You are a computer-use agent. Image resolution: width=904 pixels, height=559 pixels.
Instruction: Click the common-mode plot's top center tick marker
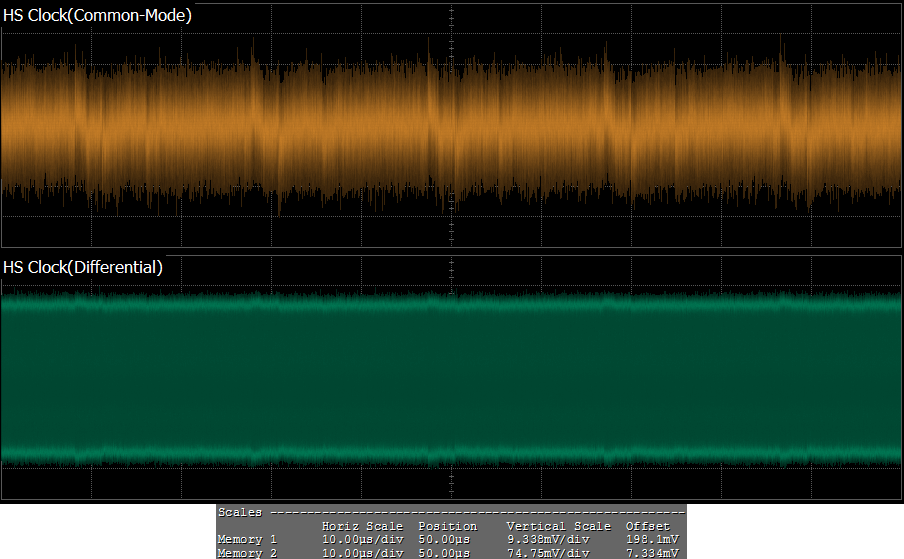(x=452, y=12)
